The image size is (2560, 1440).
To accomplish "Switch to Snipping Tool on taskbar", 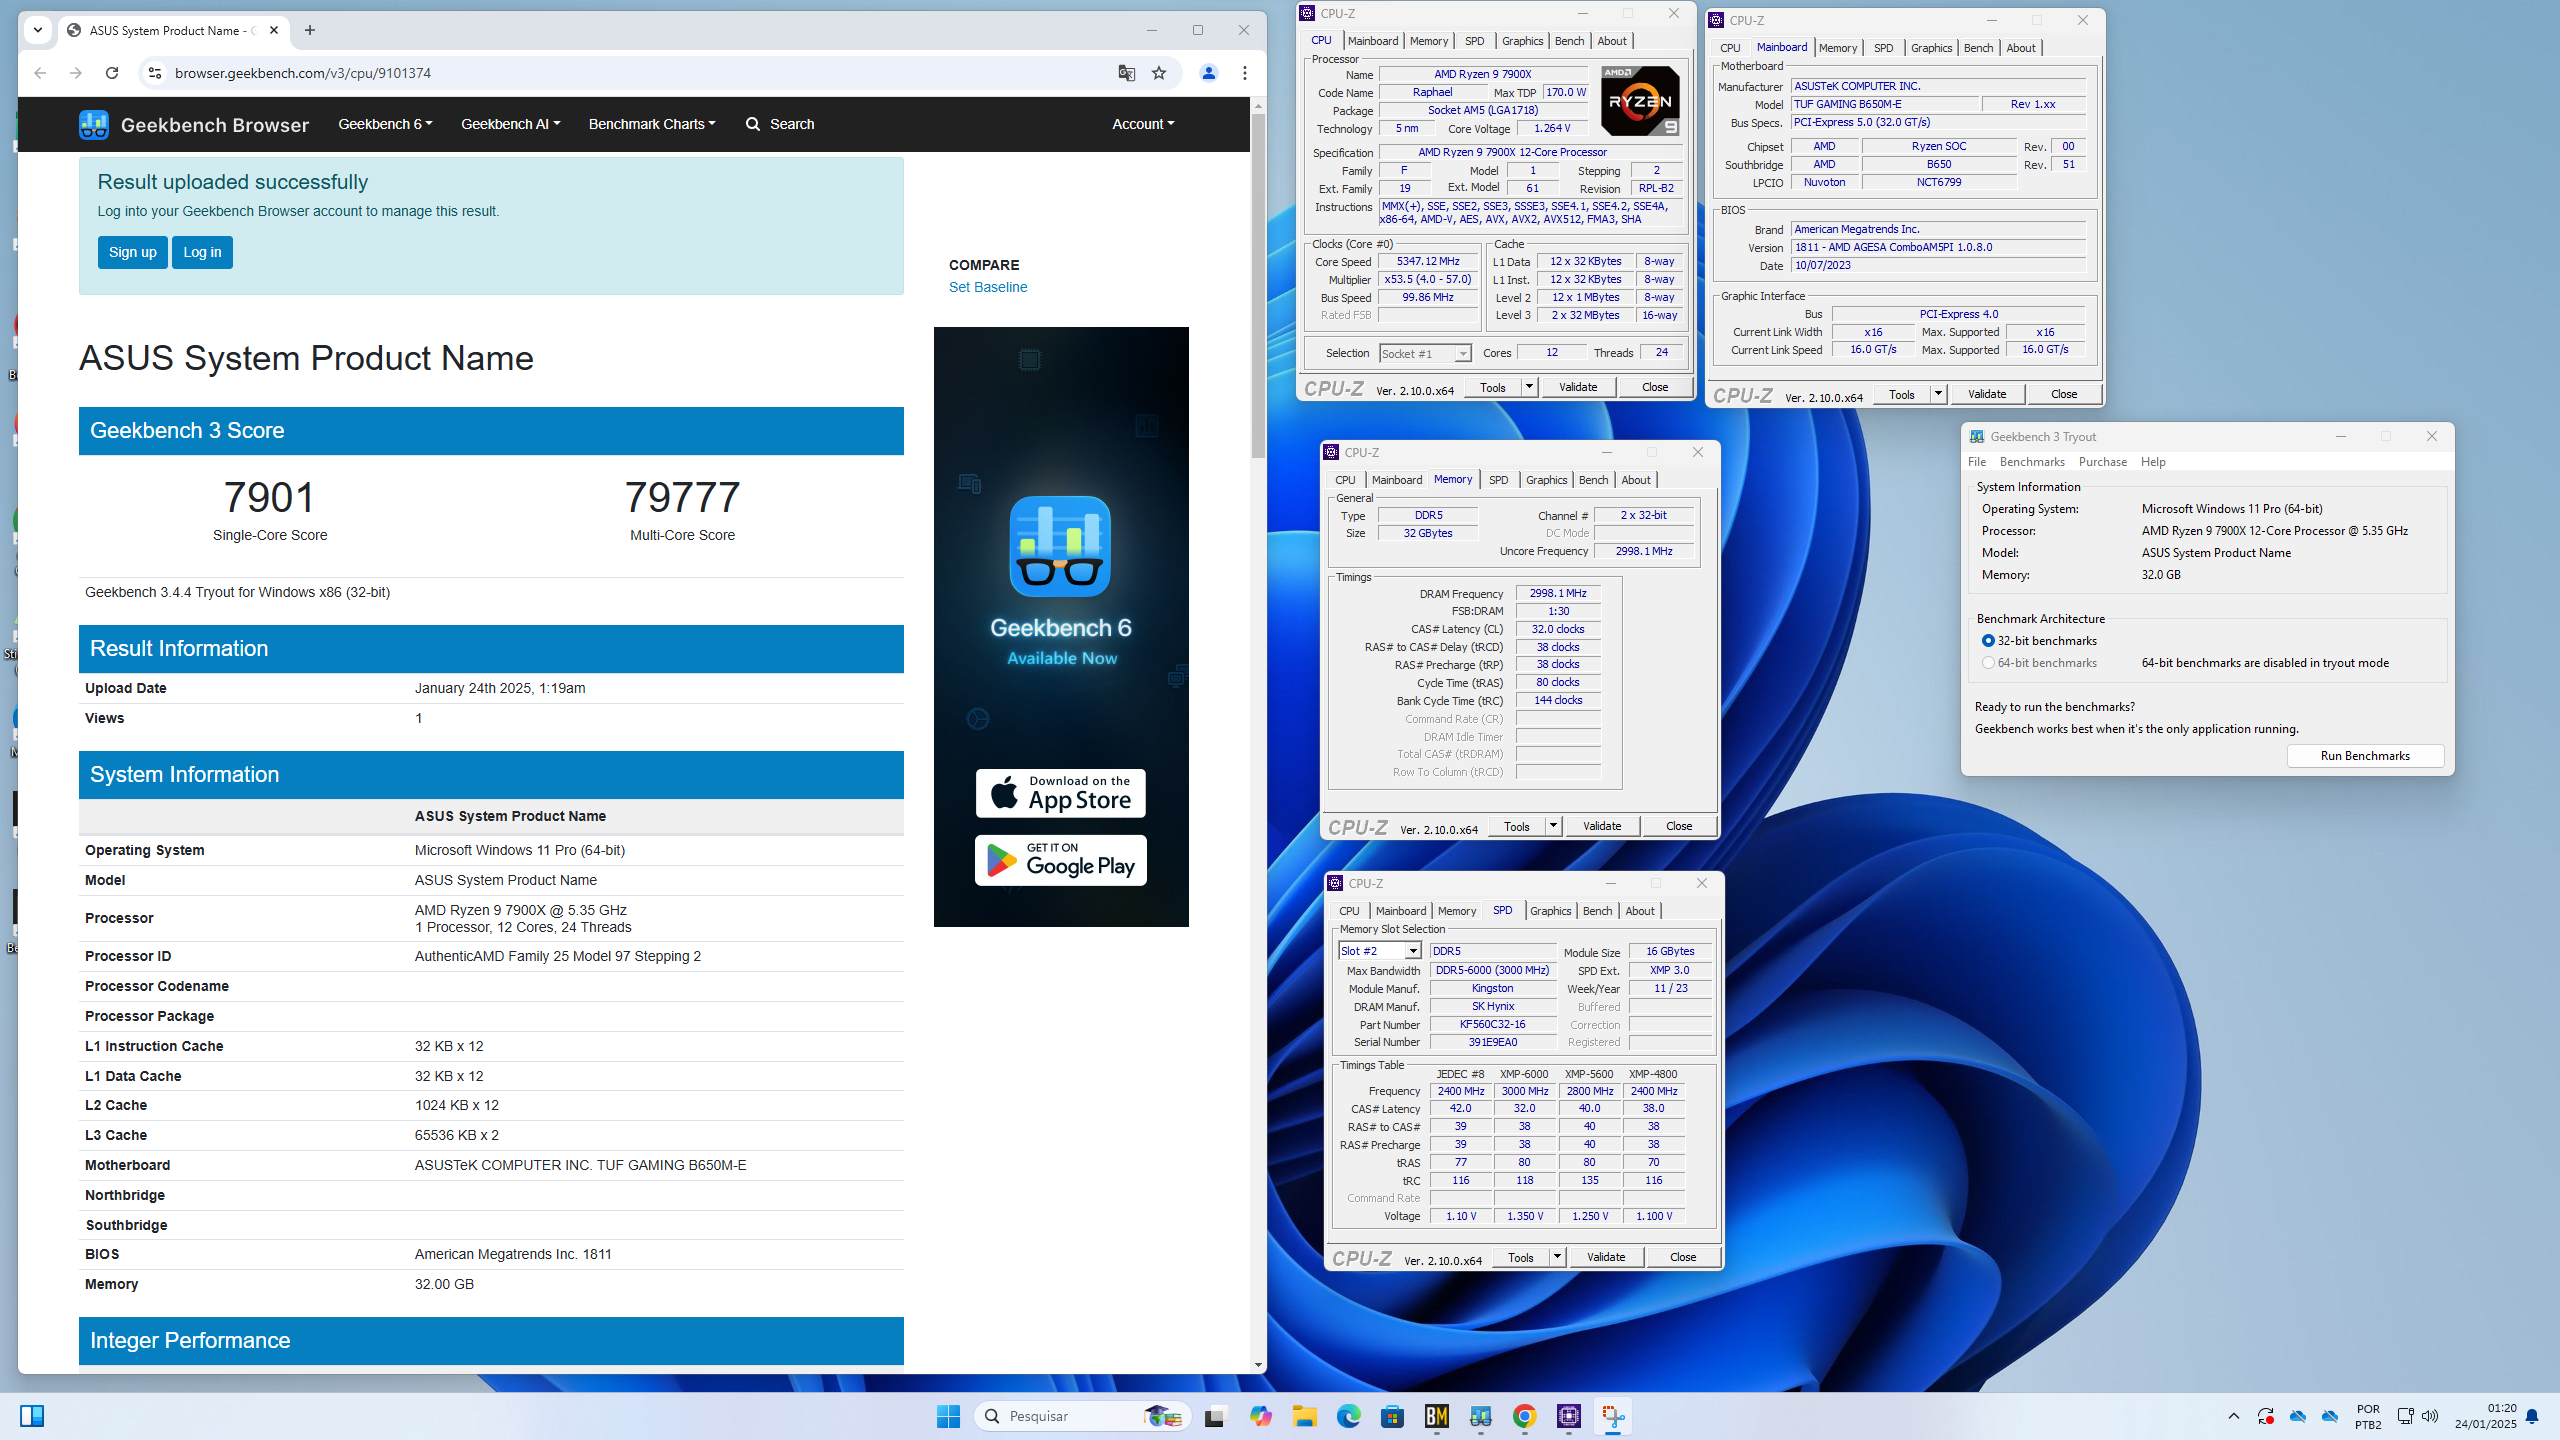I will pyautogui.click(x=1613, y=1416).
